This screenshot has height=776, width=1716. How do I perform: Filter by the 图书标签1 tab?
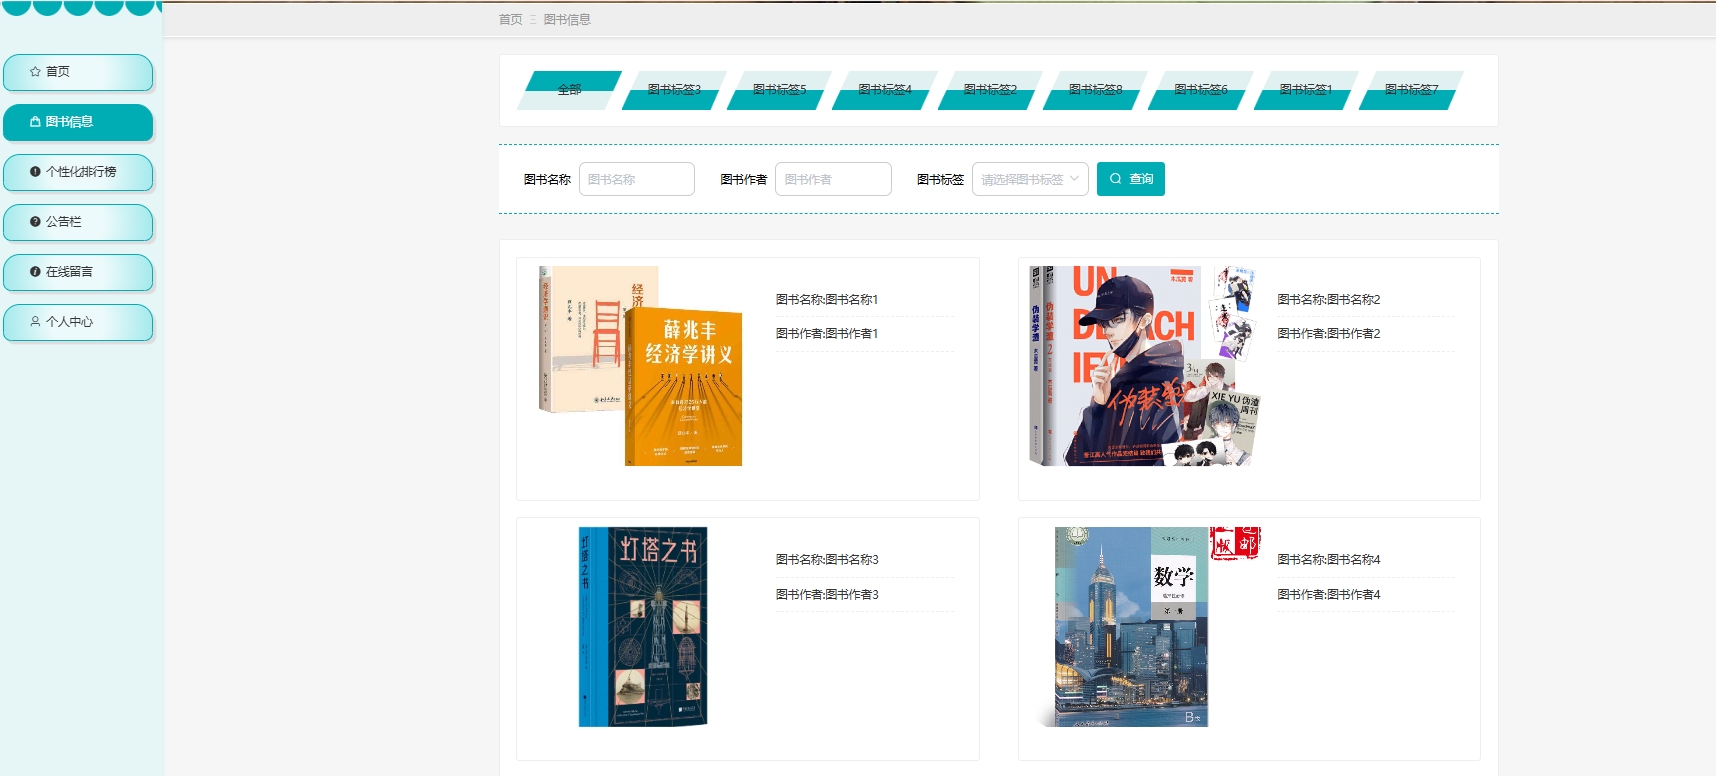[x=1306, y=90]
